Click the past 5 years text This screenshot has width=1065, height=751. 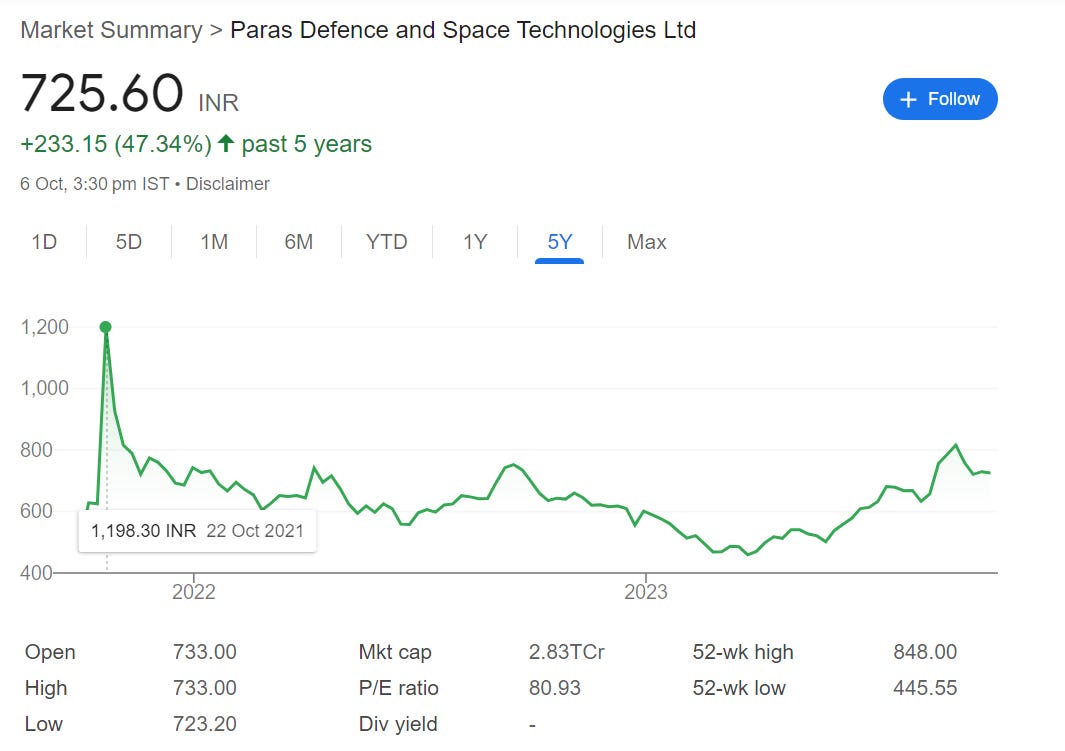(x=307, y=144)
